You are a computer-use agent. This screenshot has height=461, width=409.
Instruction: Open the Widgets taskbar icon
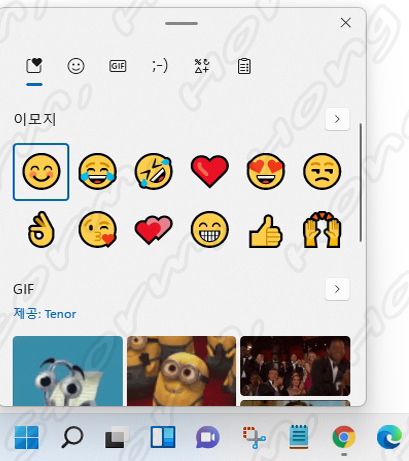click(163, 437)
